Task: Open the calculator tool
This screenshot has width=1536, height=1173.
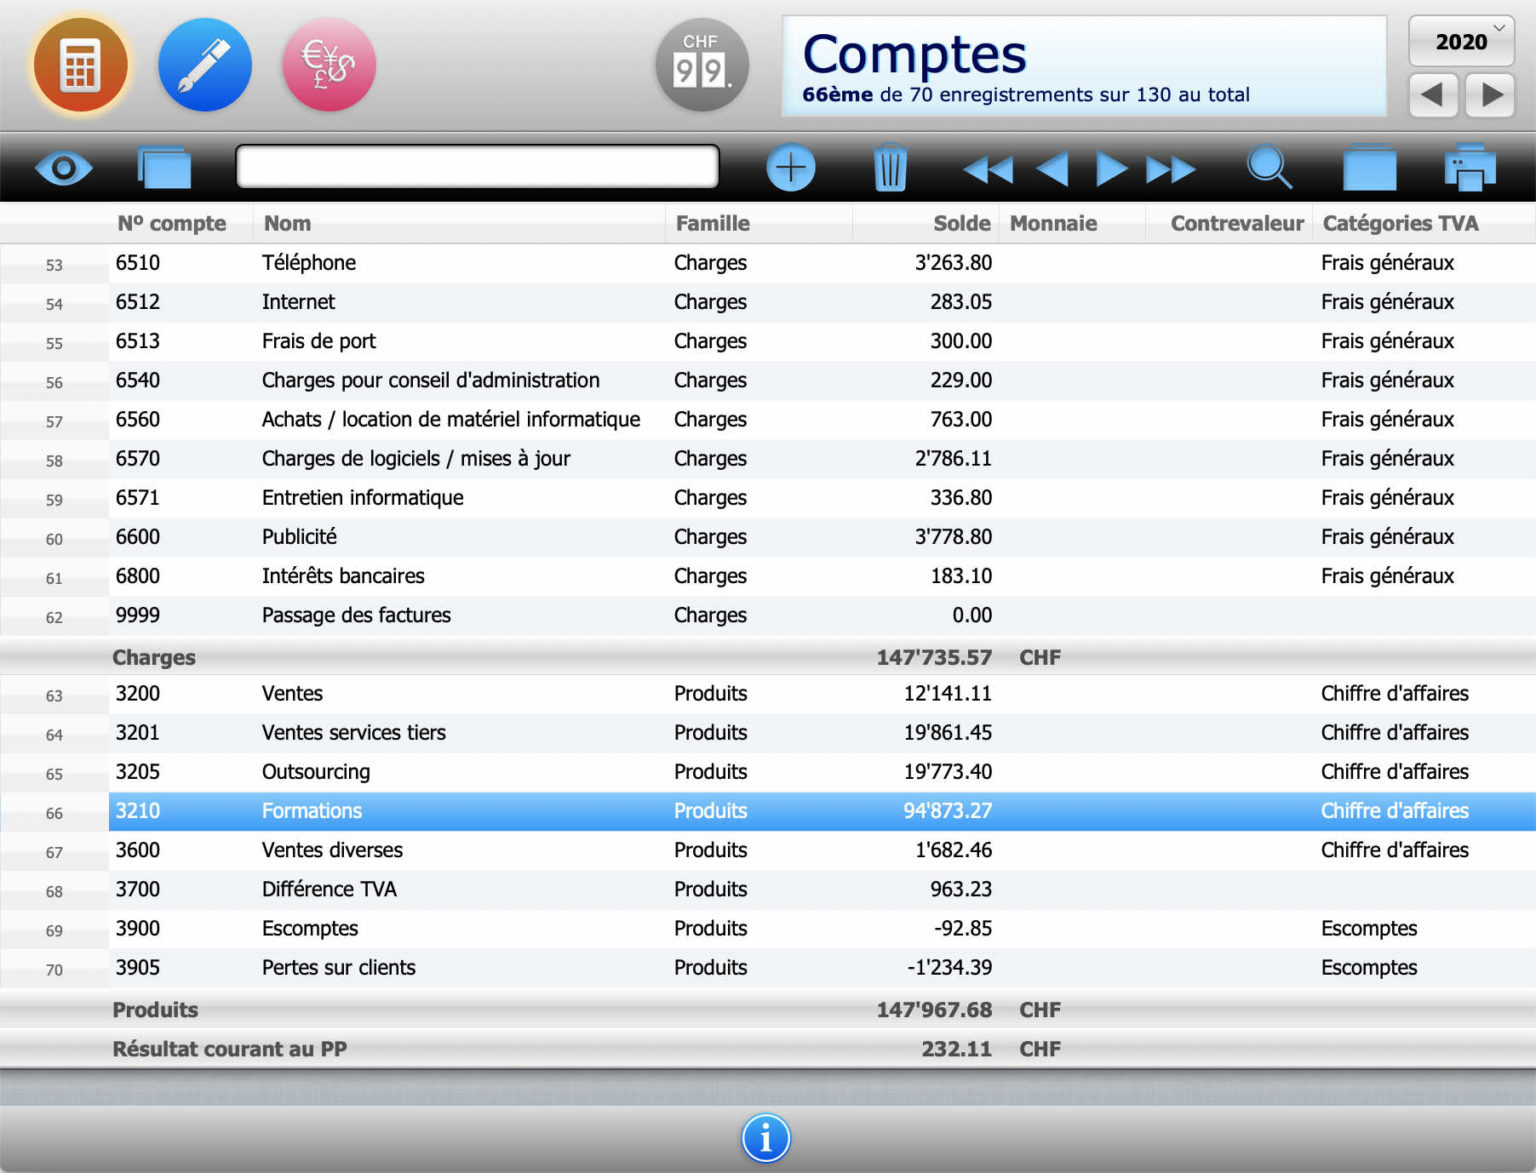Action: click(x=80, y=63)
